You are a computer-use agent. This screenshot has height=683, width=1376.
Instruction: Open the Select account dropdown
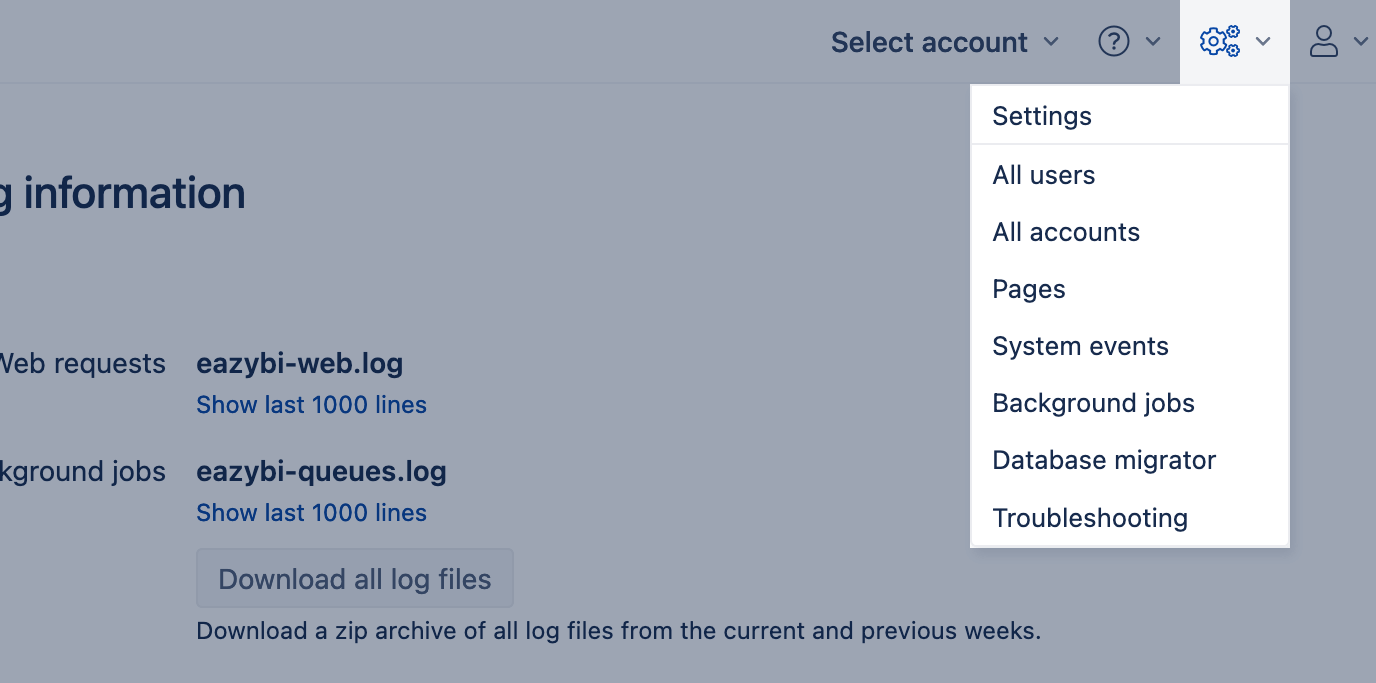(944, 42)
